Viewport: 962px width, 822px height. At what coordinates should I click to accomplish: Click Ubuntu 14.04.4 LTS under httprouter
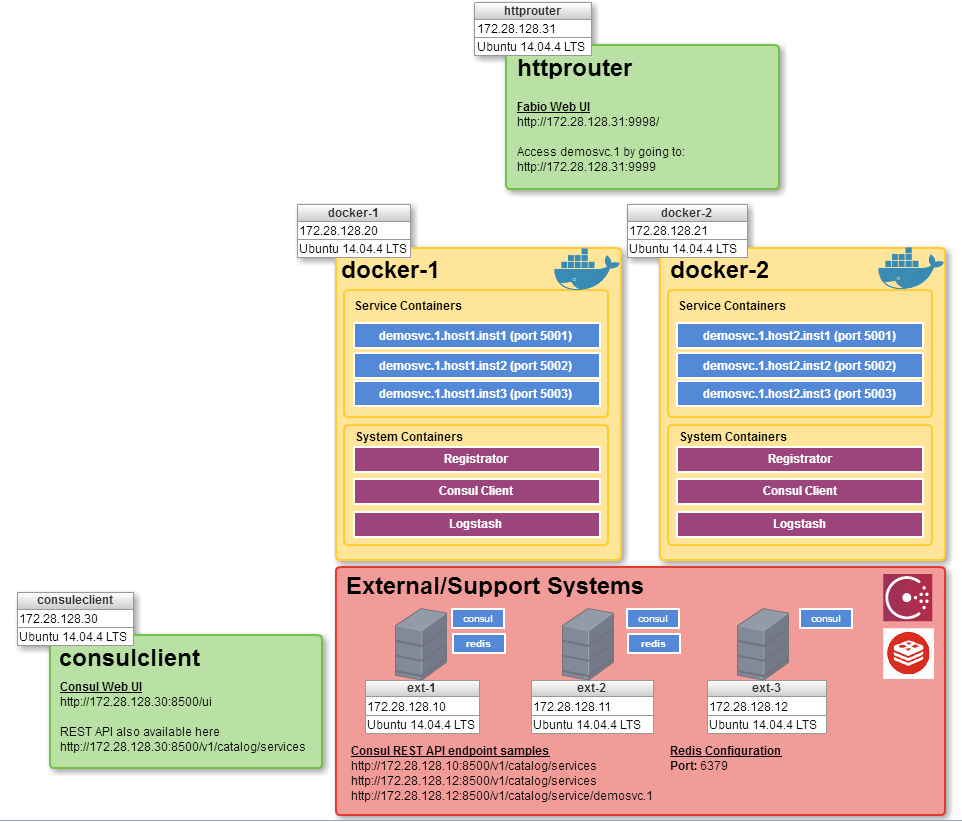[531, 47]
